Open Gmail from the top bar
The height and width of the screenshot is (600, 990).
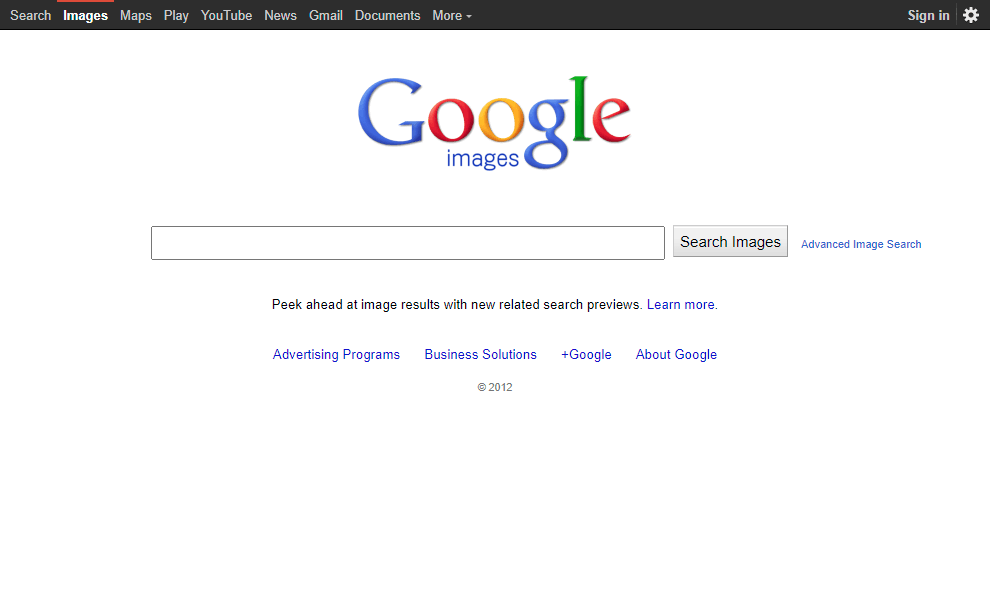326,15
